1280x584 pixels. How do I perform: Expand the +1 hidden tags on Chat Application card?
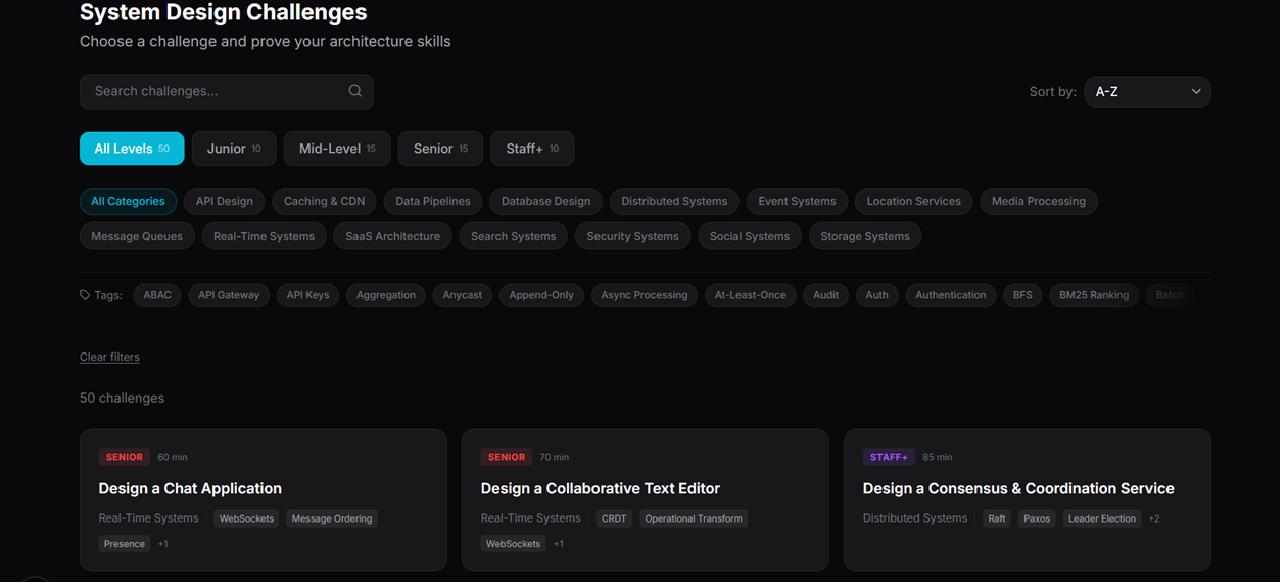click(x=162, y=543)
